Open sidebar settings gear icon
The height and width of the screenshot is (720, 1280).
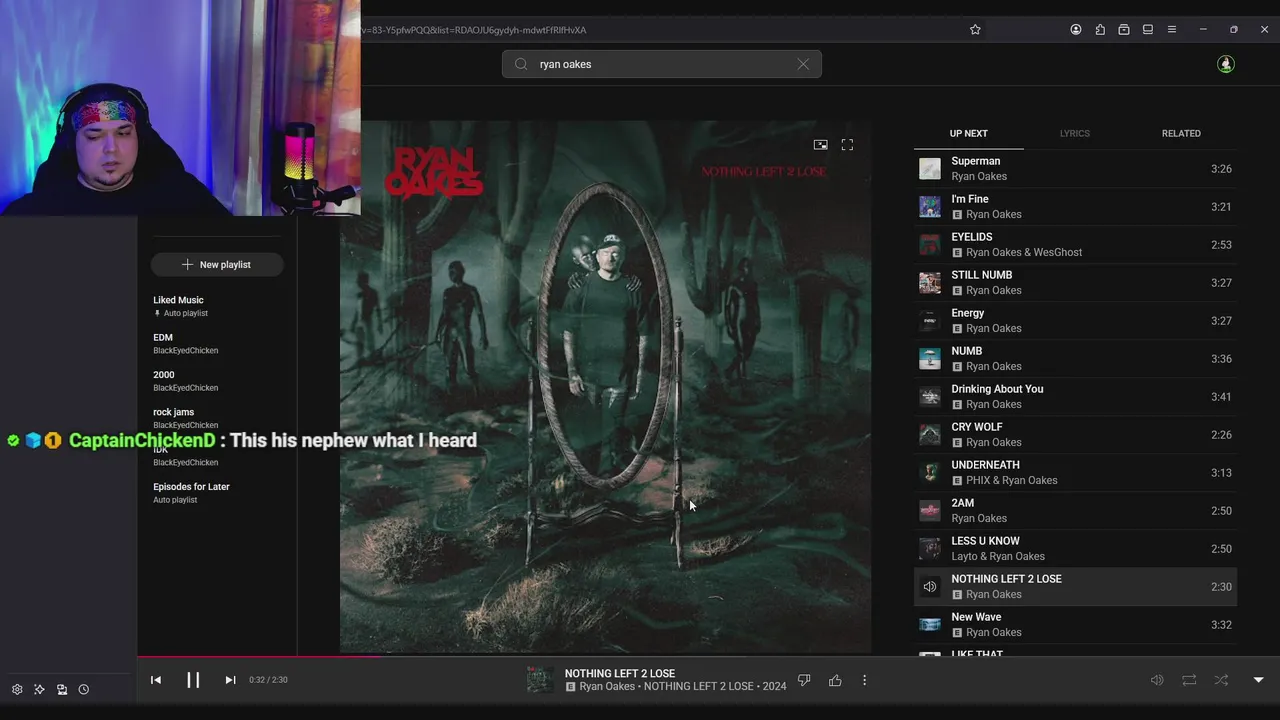(x=17, y=689)
